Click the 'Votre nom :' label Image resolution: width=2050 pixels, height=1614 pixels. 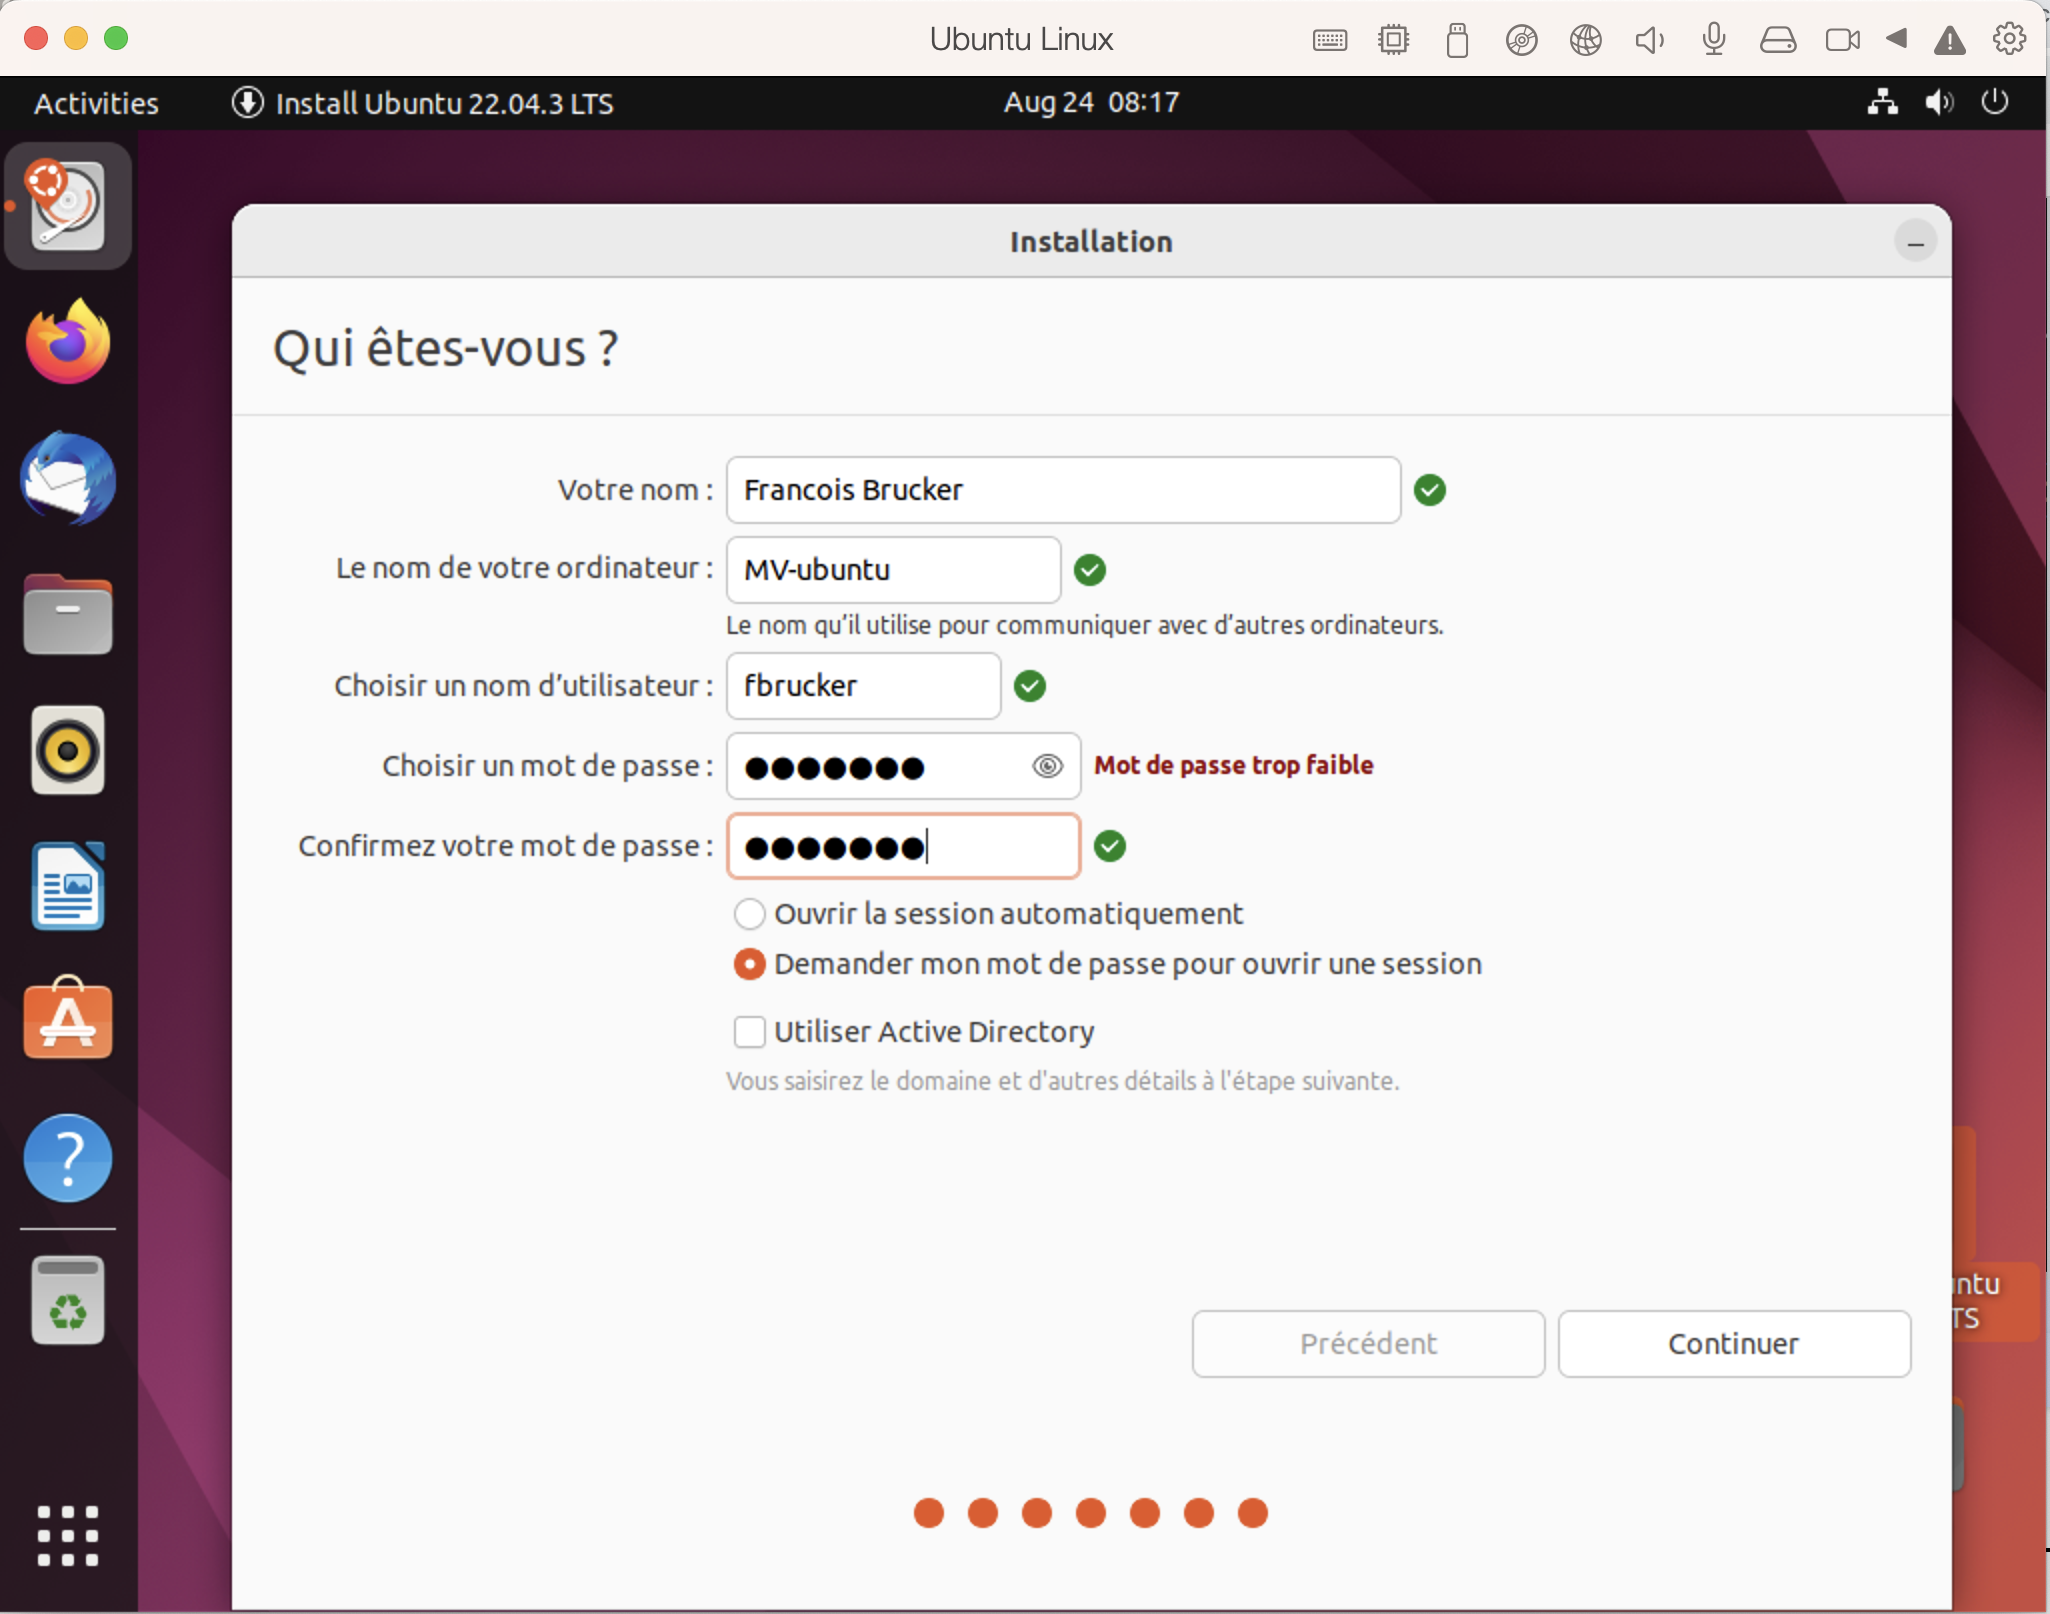pyautogui.click(x=635, y=490)
